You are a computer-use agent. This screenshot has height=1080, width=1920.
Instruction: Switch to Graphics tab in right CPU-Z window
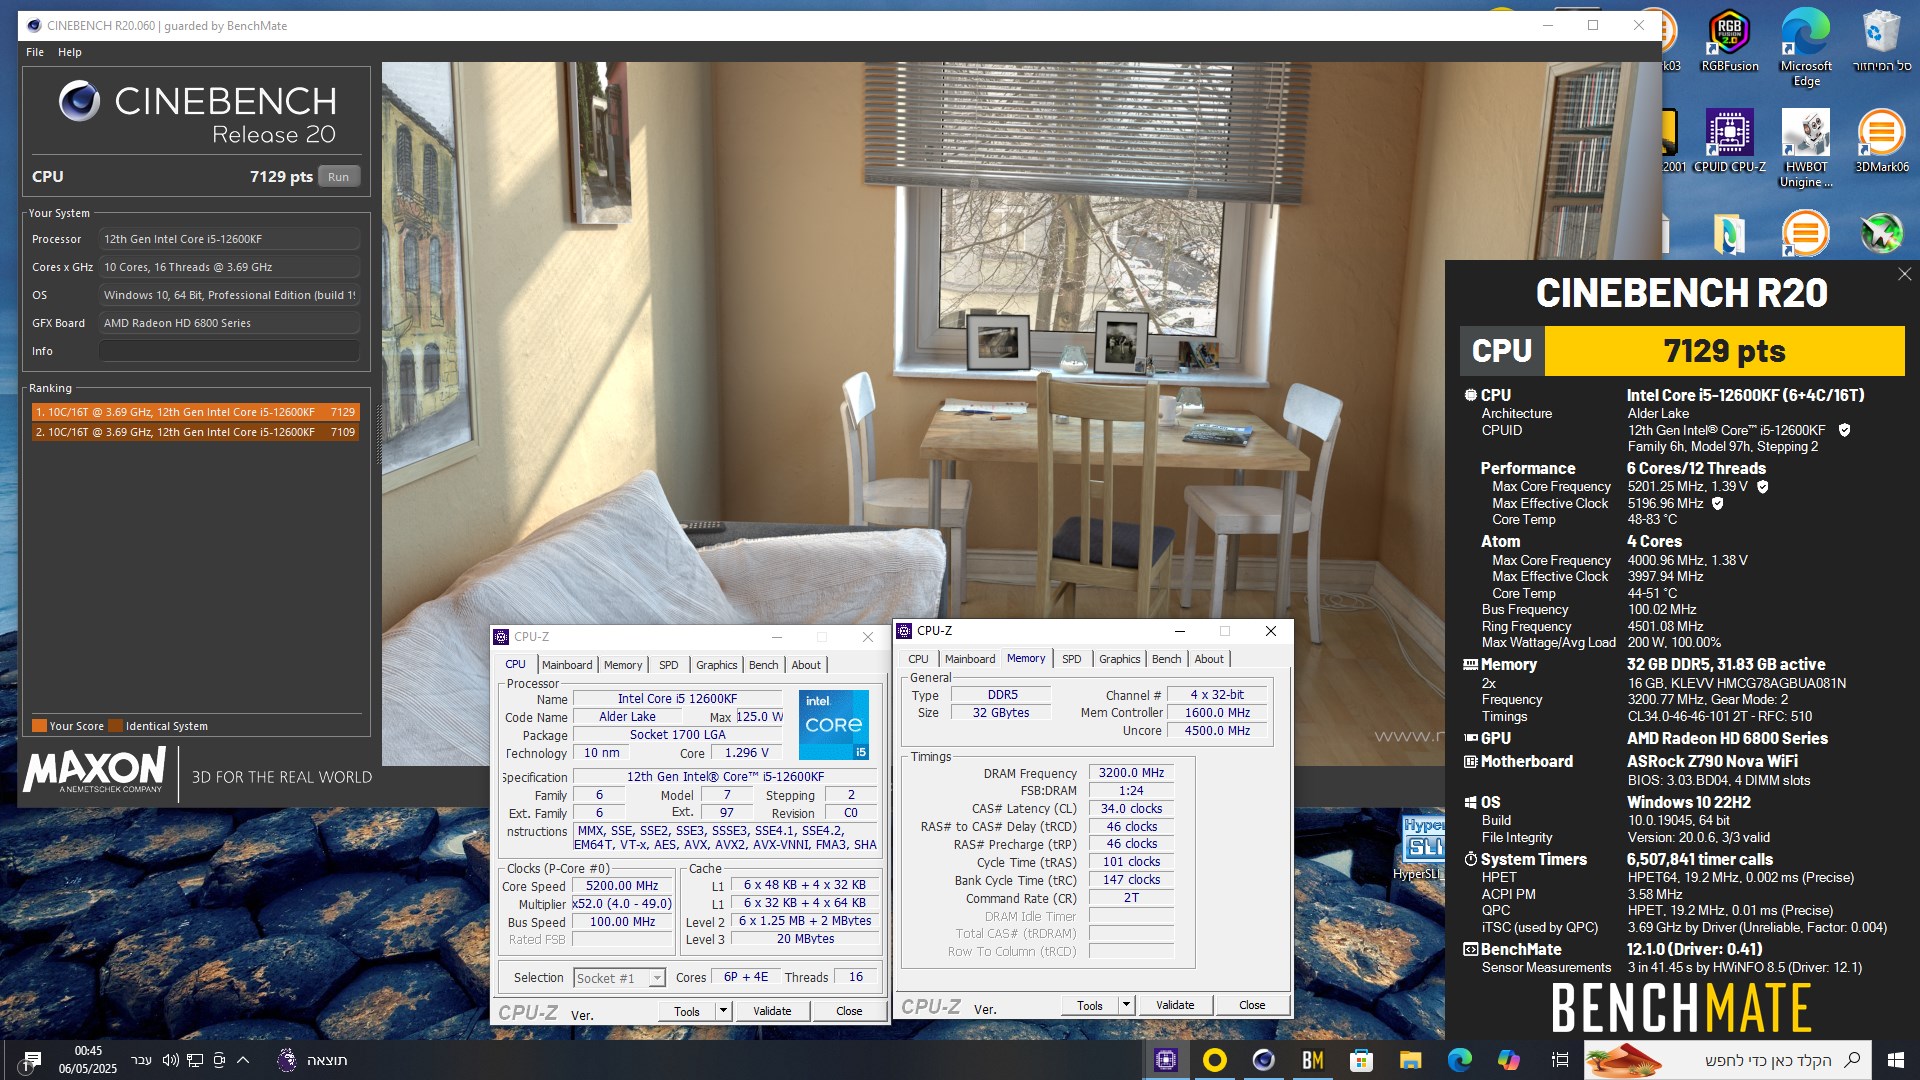pos(1120,659)
